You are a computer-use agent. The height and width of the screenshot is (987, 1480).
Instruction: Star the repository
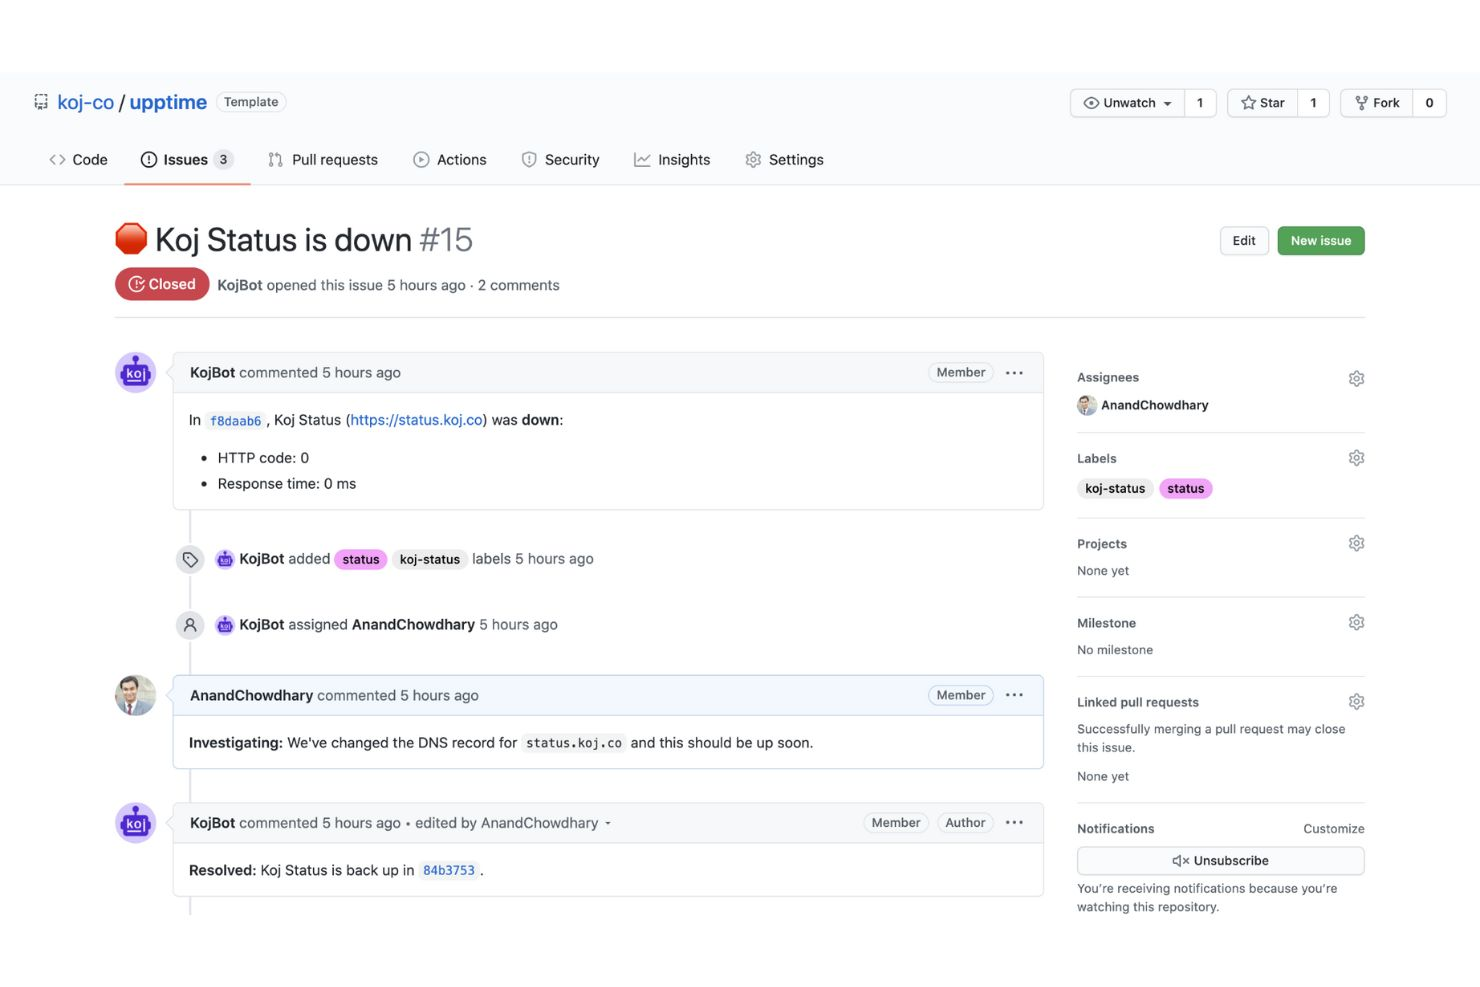[x=1263, y=103]
